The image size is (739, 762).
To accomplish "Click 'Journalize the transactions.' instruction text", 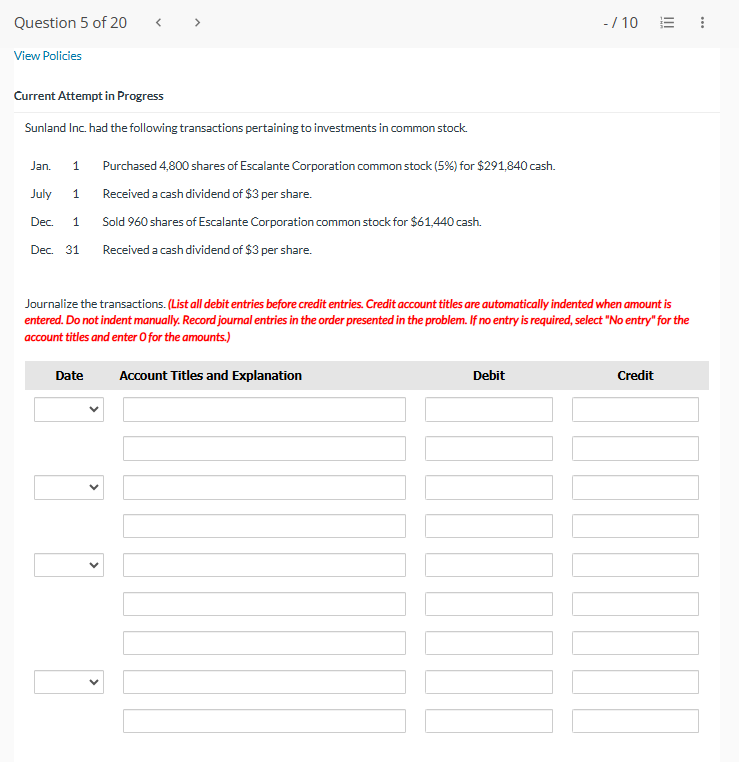I will pyautogui.click(x=95, y=304).
